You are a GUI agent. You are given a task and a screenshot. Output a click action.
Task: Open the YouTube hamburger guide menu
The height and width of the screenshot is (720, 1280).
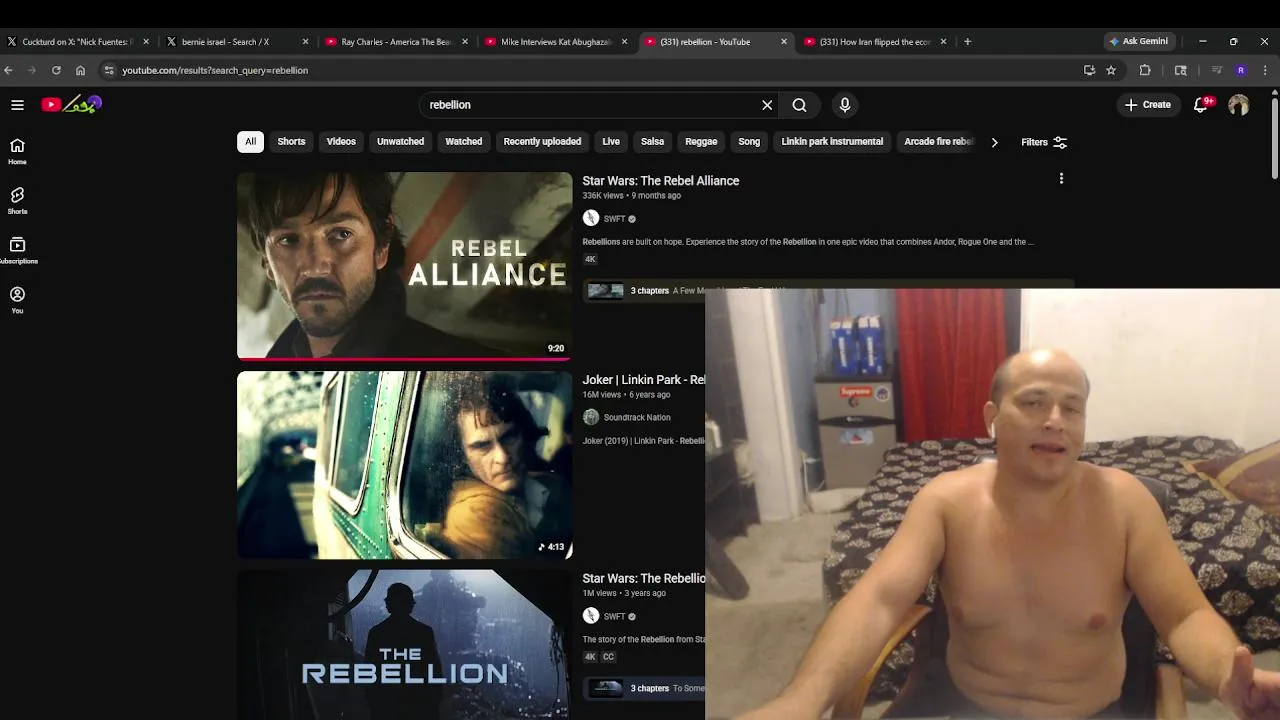point(17,105)
